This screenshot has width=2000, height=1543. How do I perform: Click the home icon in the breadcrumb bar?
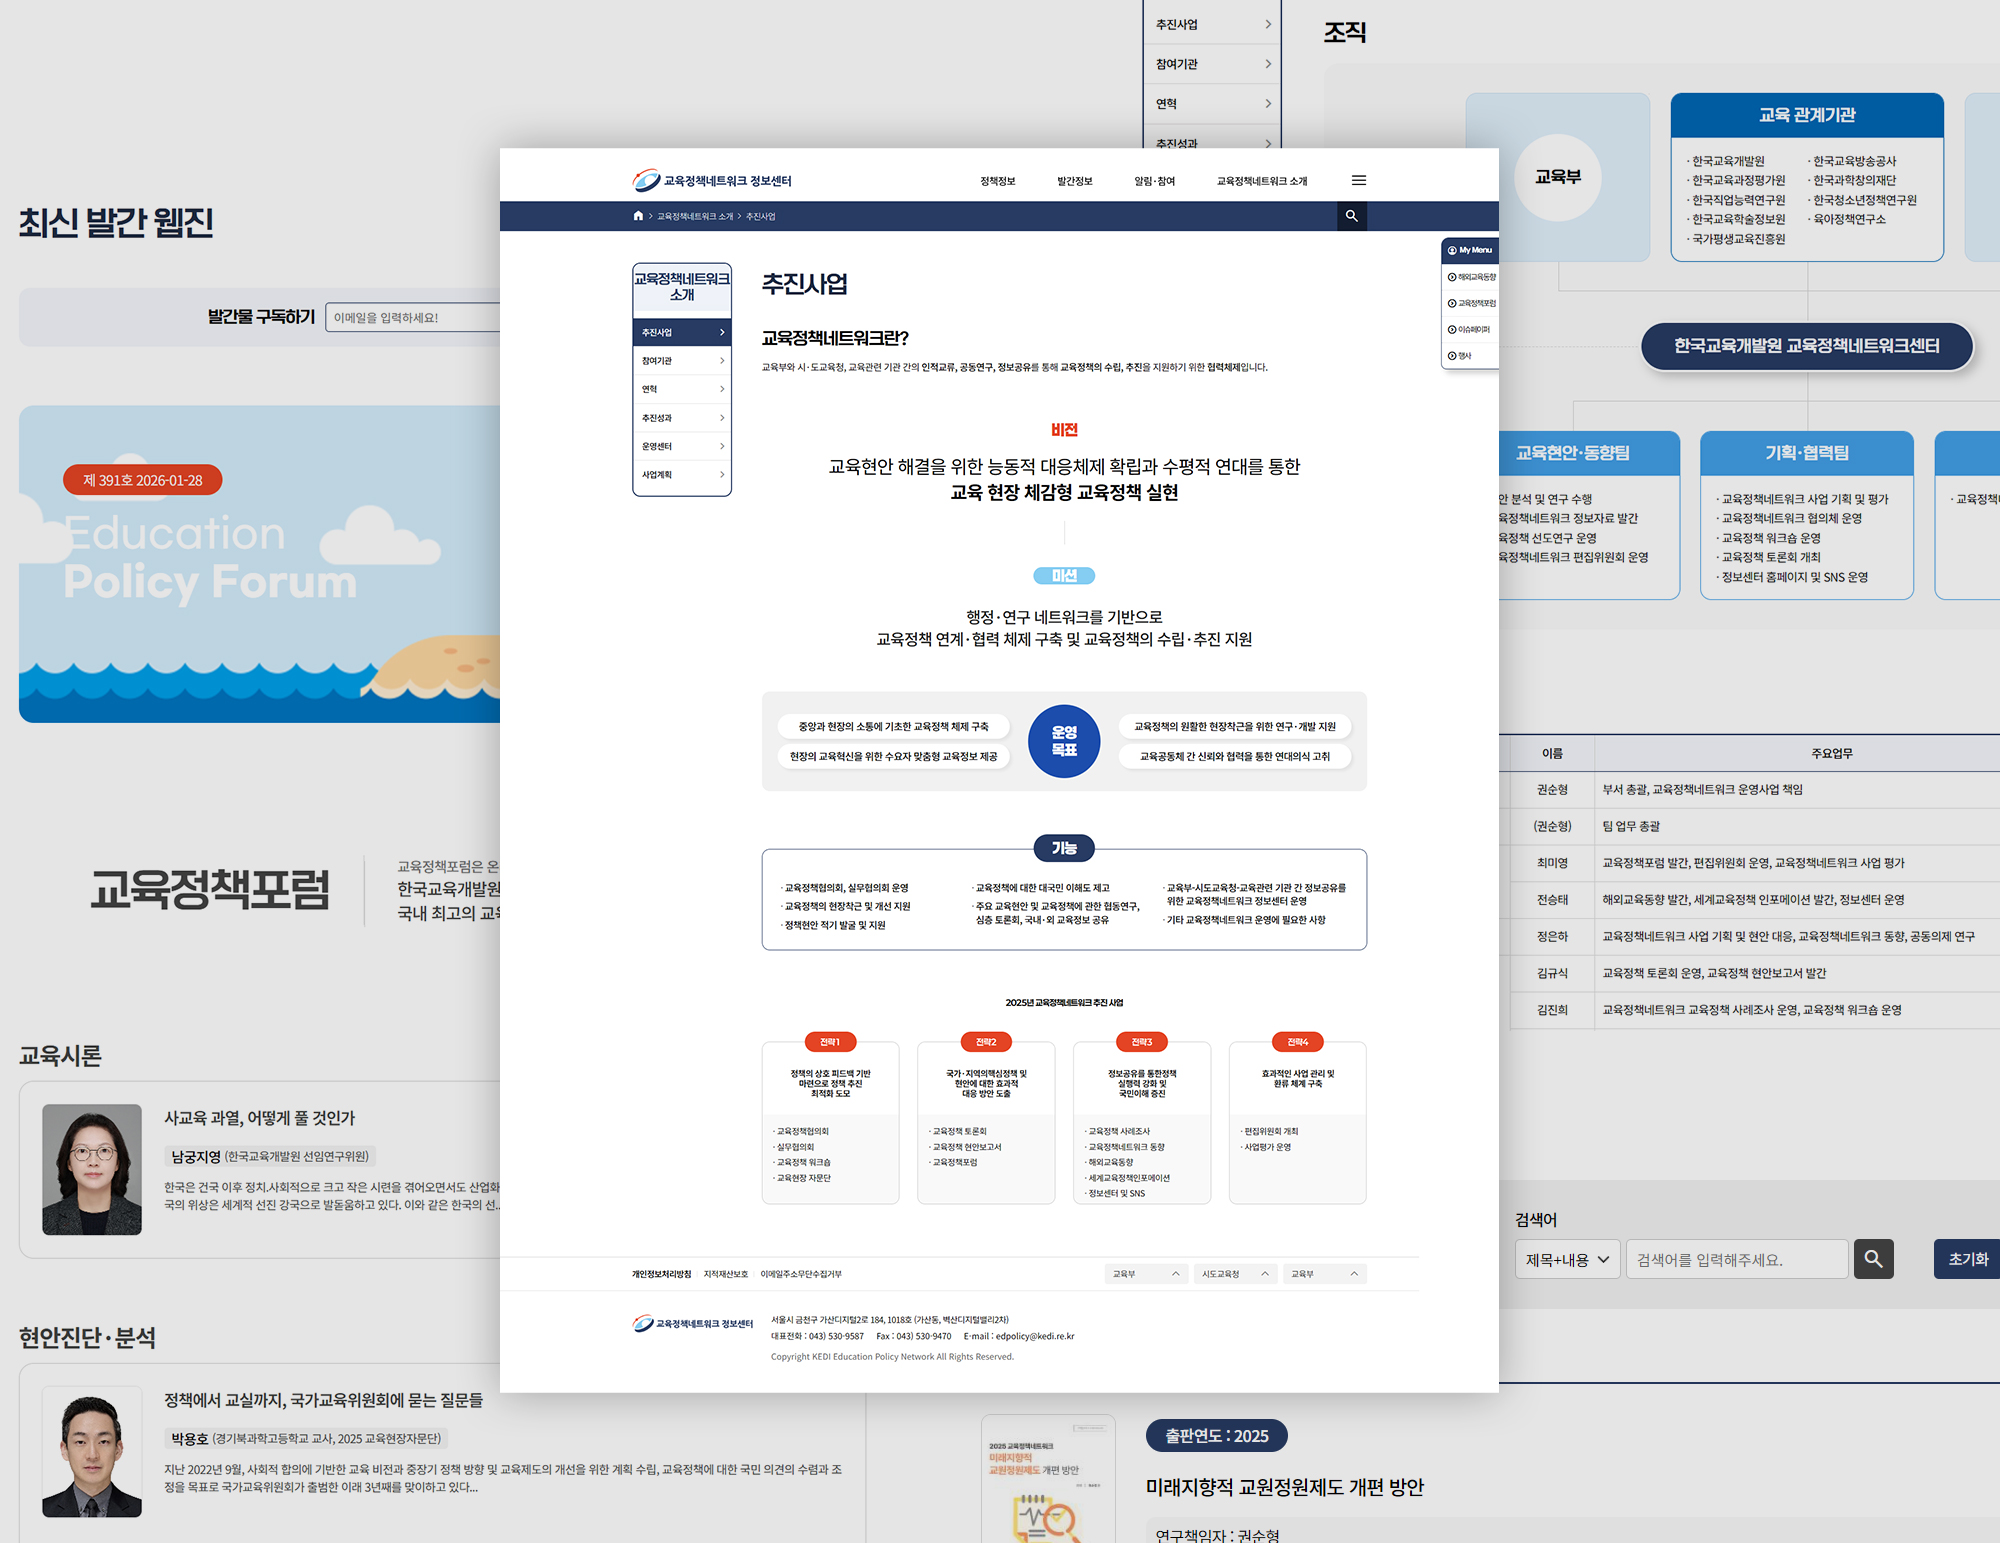tap(638, 216)
